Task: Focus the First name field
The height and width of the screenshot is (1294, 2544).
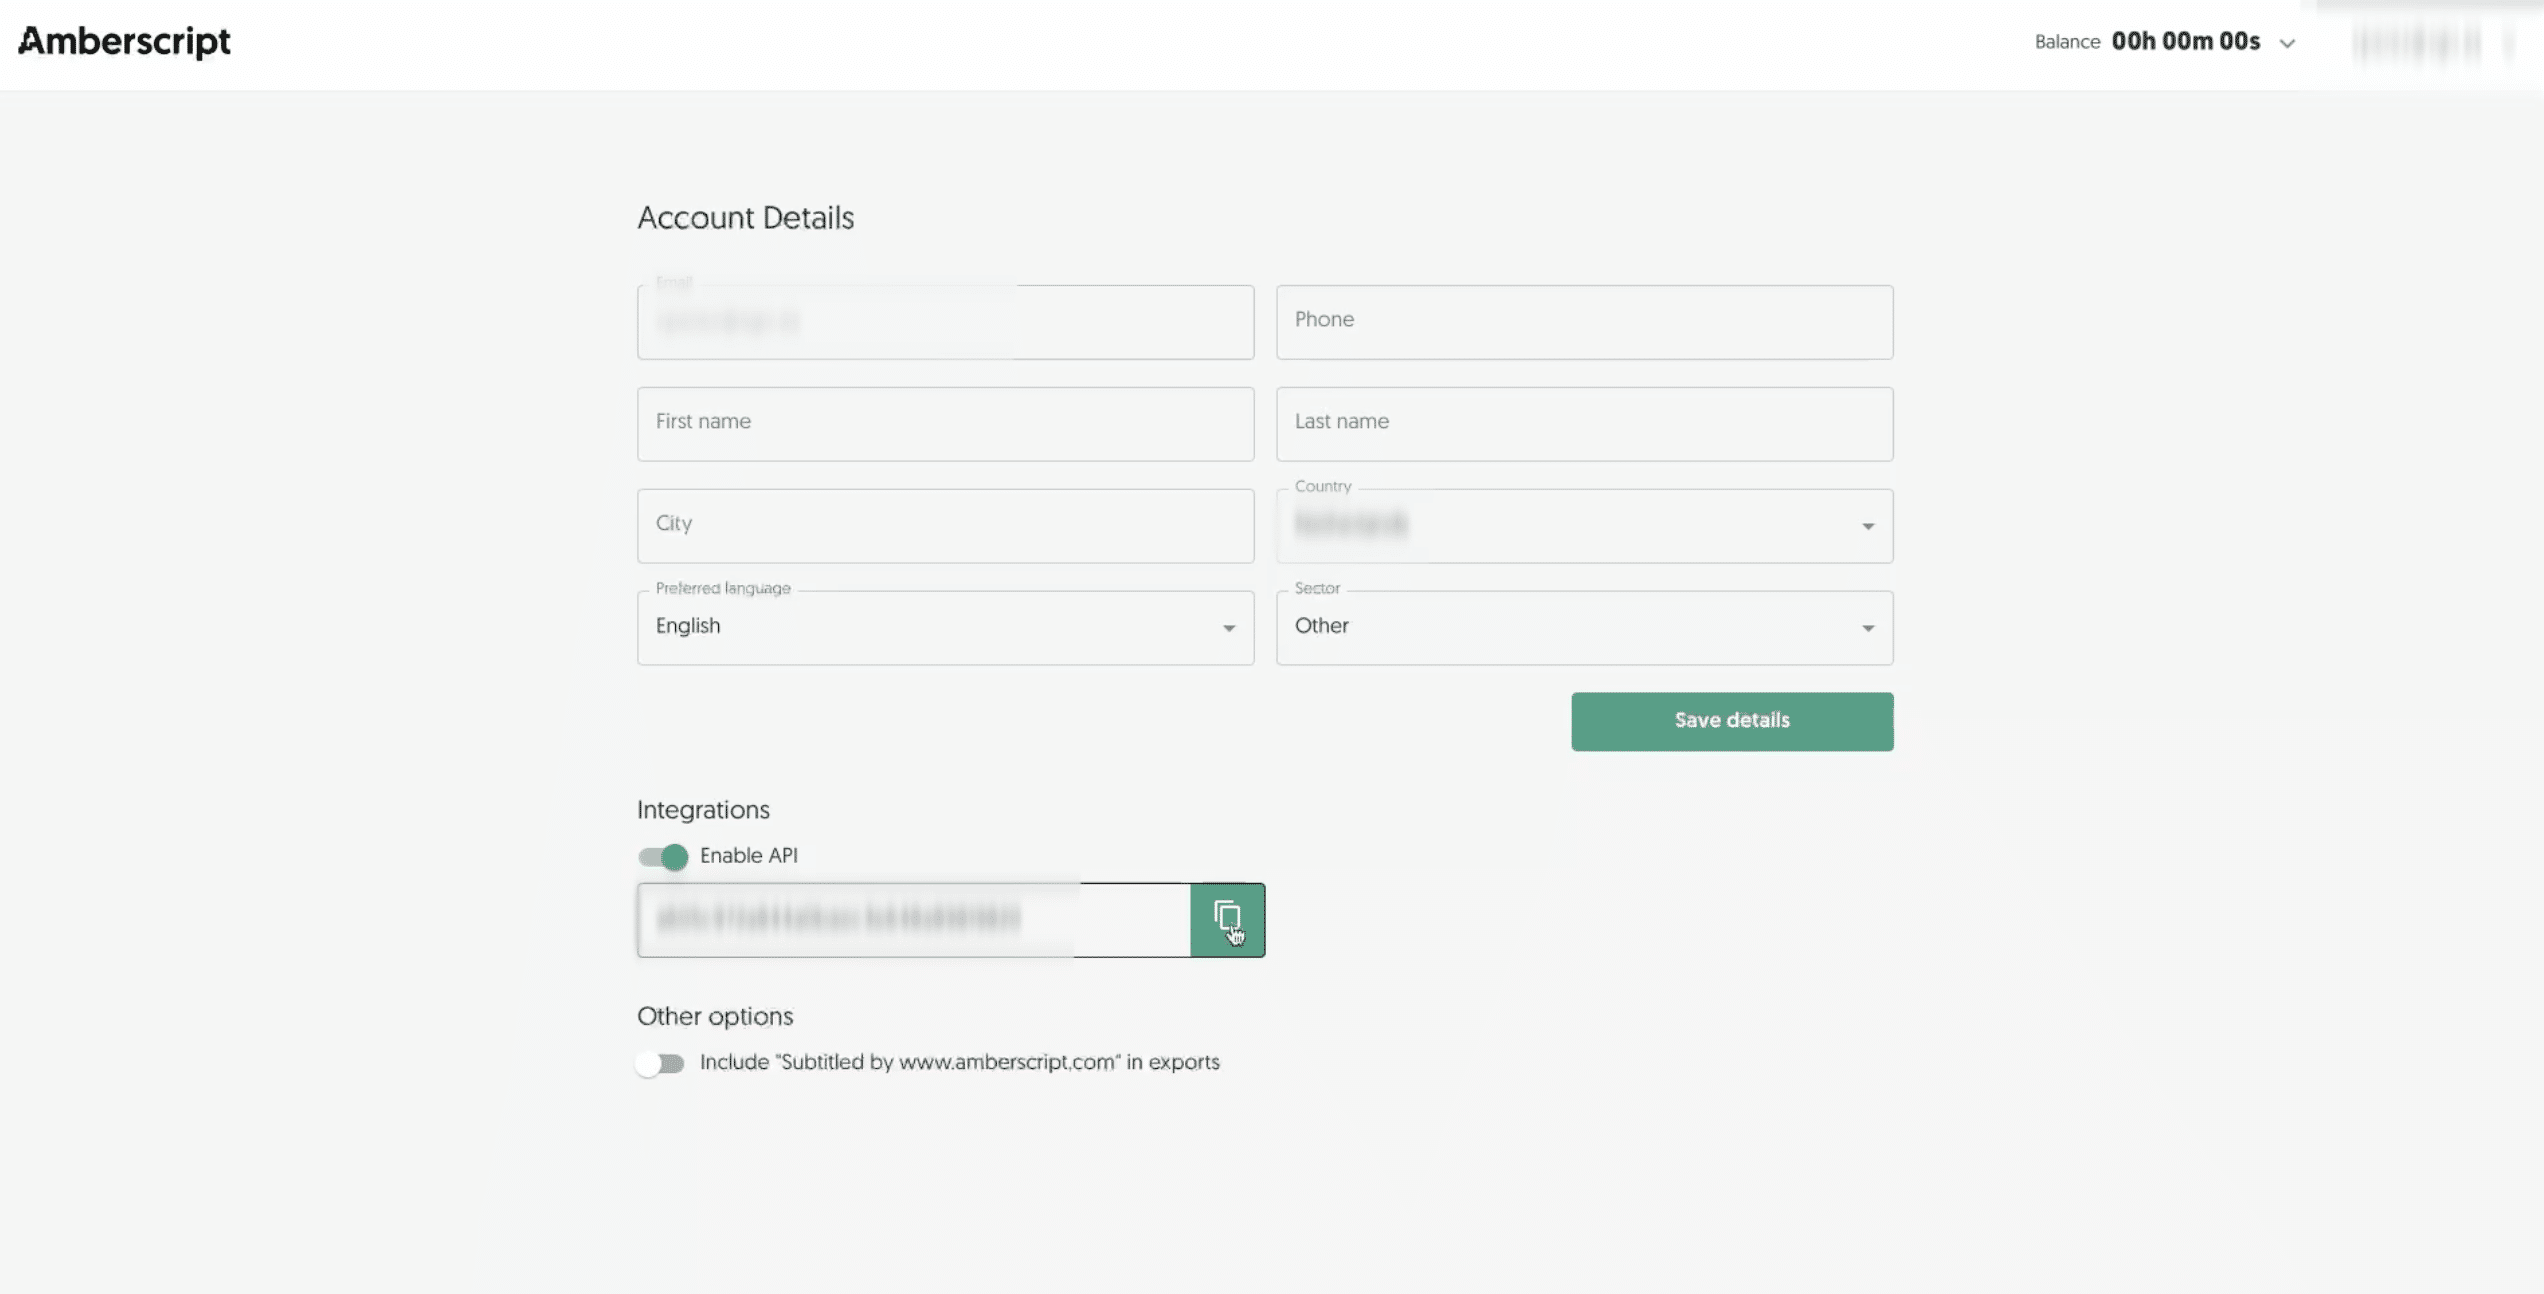Action: click(x=945, y=424)
